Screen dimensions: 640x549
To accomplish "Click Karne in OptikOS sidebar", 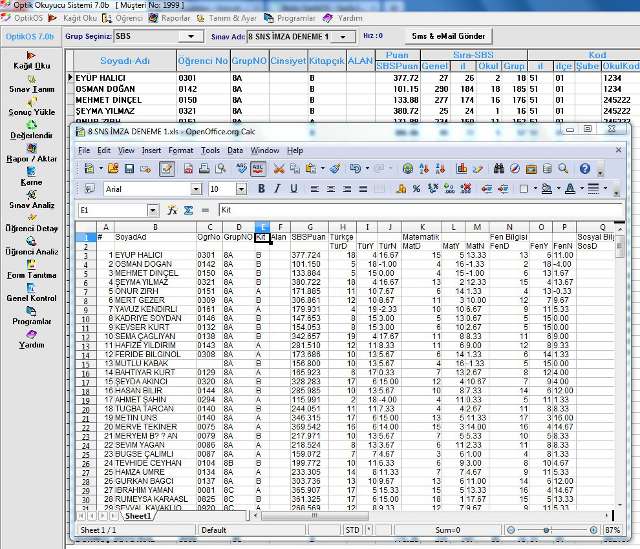I will [x=32, y=177].
